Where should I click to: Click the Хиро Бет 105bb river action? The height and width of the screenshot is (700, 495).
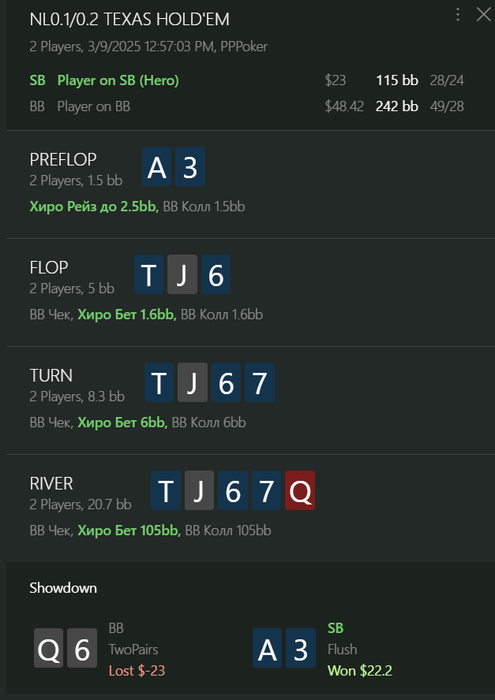(129, 531)
